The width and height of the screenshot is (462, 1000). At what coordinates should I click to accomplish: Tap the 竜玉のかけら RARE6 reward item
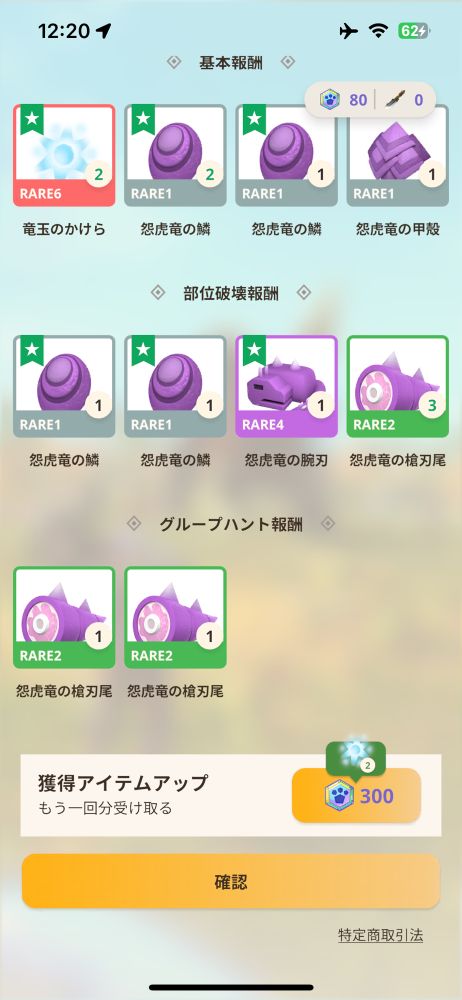[x=64, y=155]
